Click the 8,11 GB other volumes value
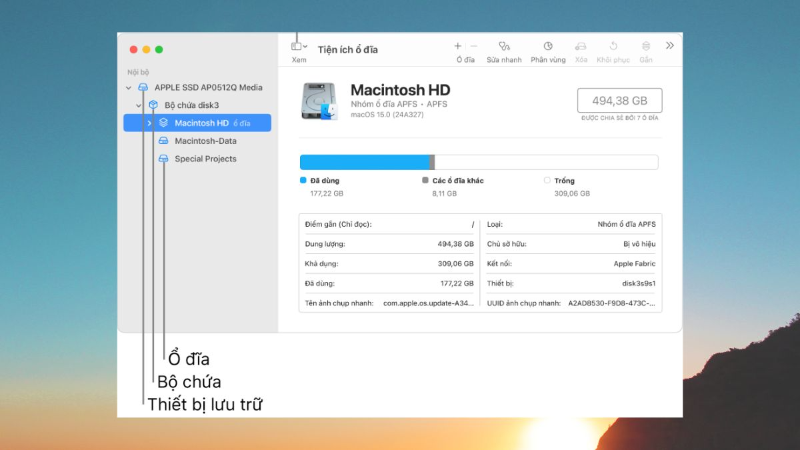This screenshot has height=450, width=800. (444, 194)
